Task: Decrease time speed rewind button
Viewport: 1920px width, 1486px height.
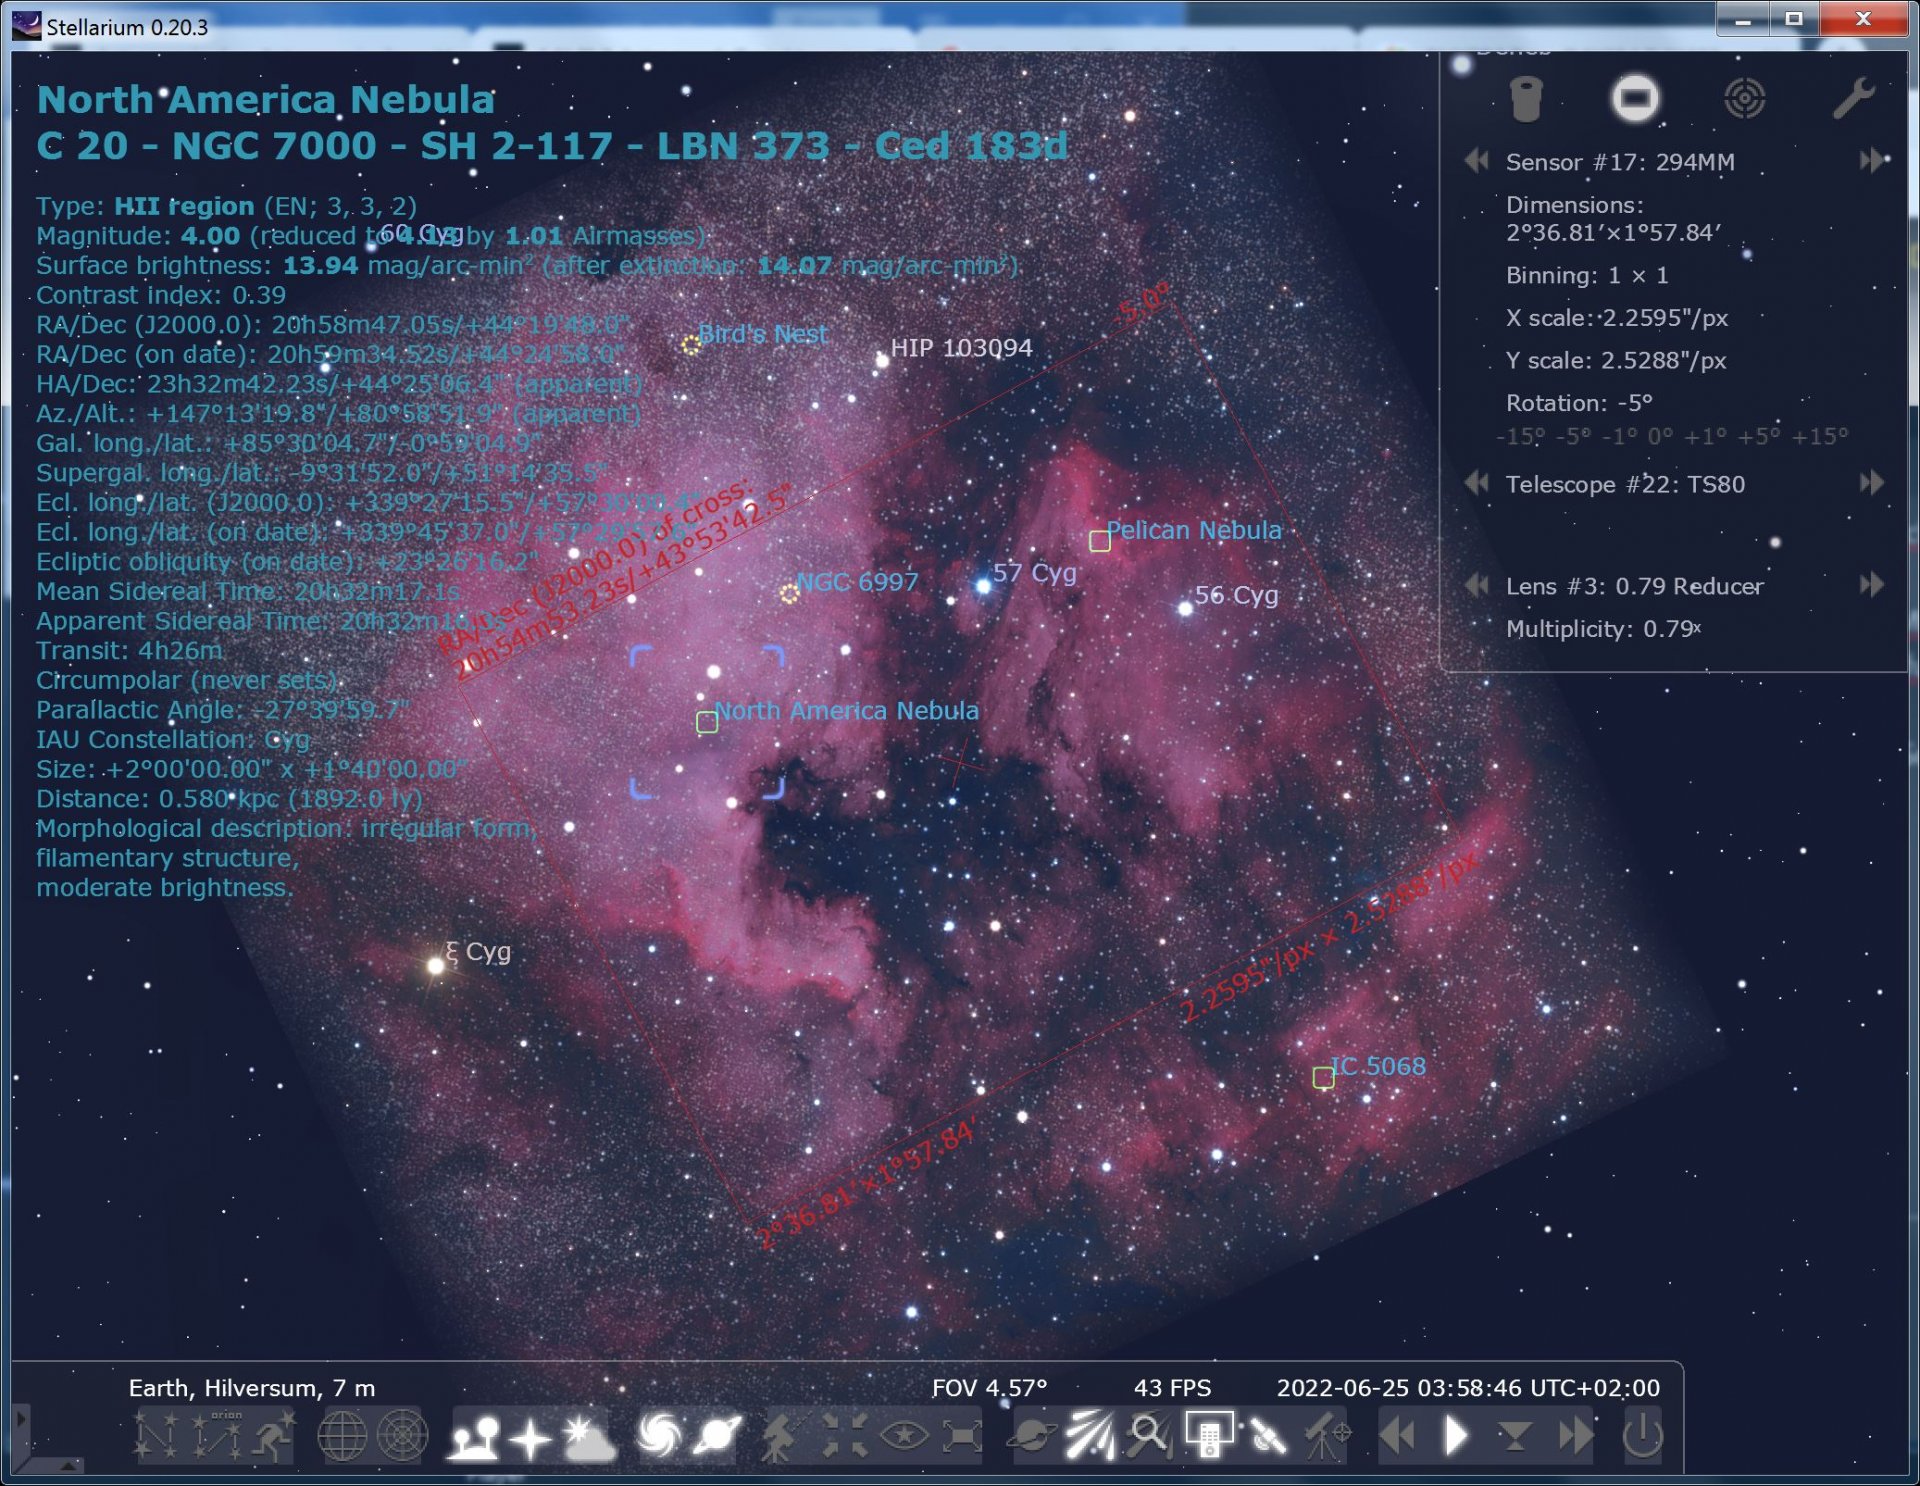Action: [x=1398, y=1436]
